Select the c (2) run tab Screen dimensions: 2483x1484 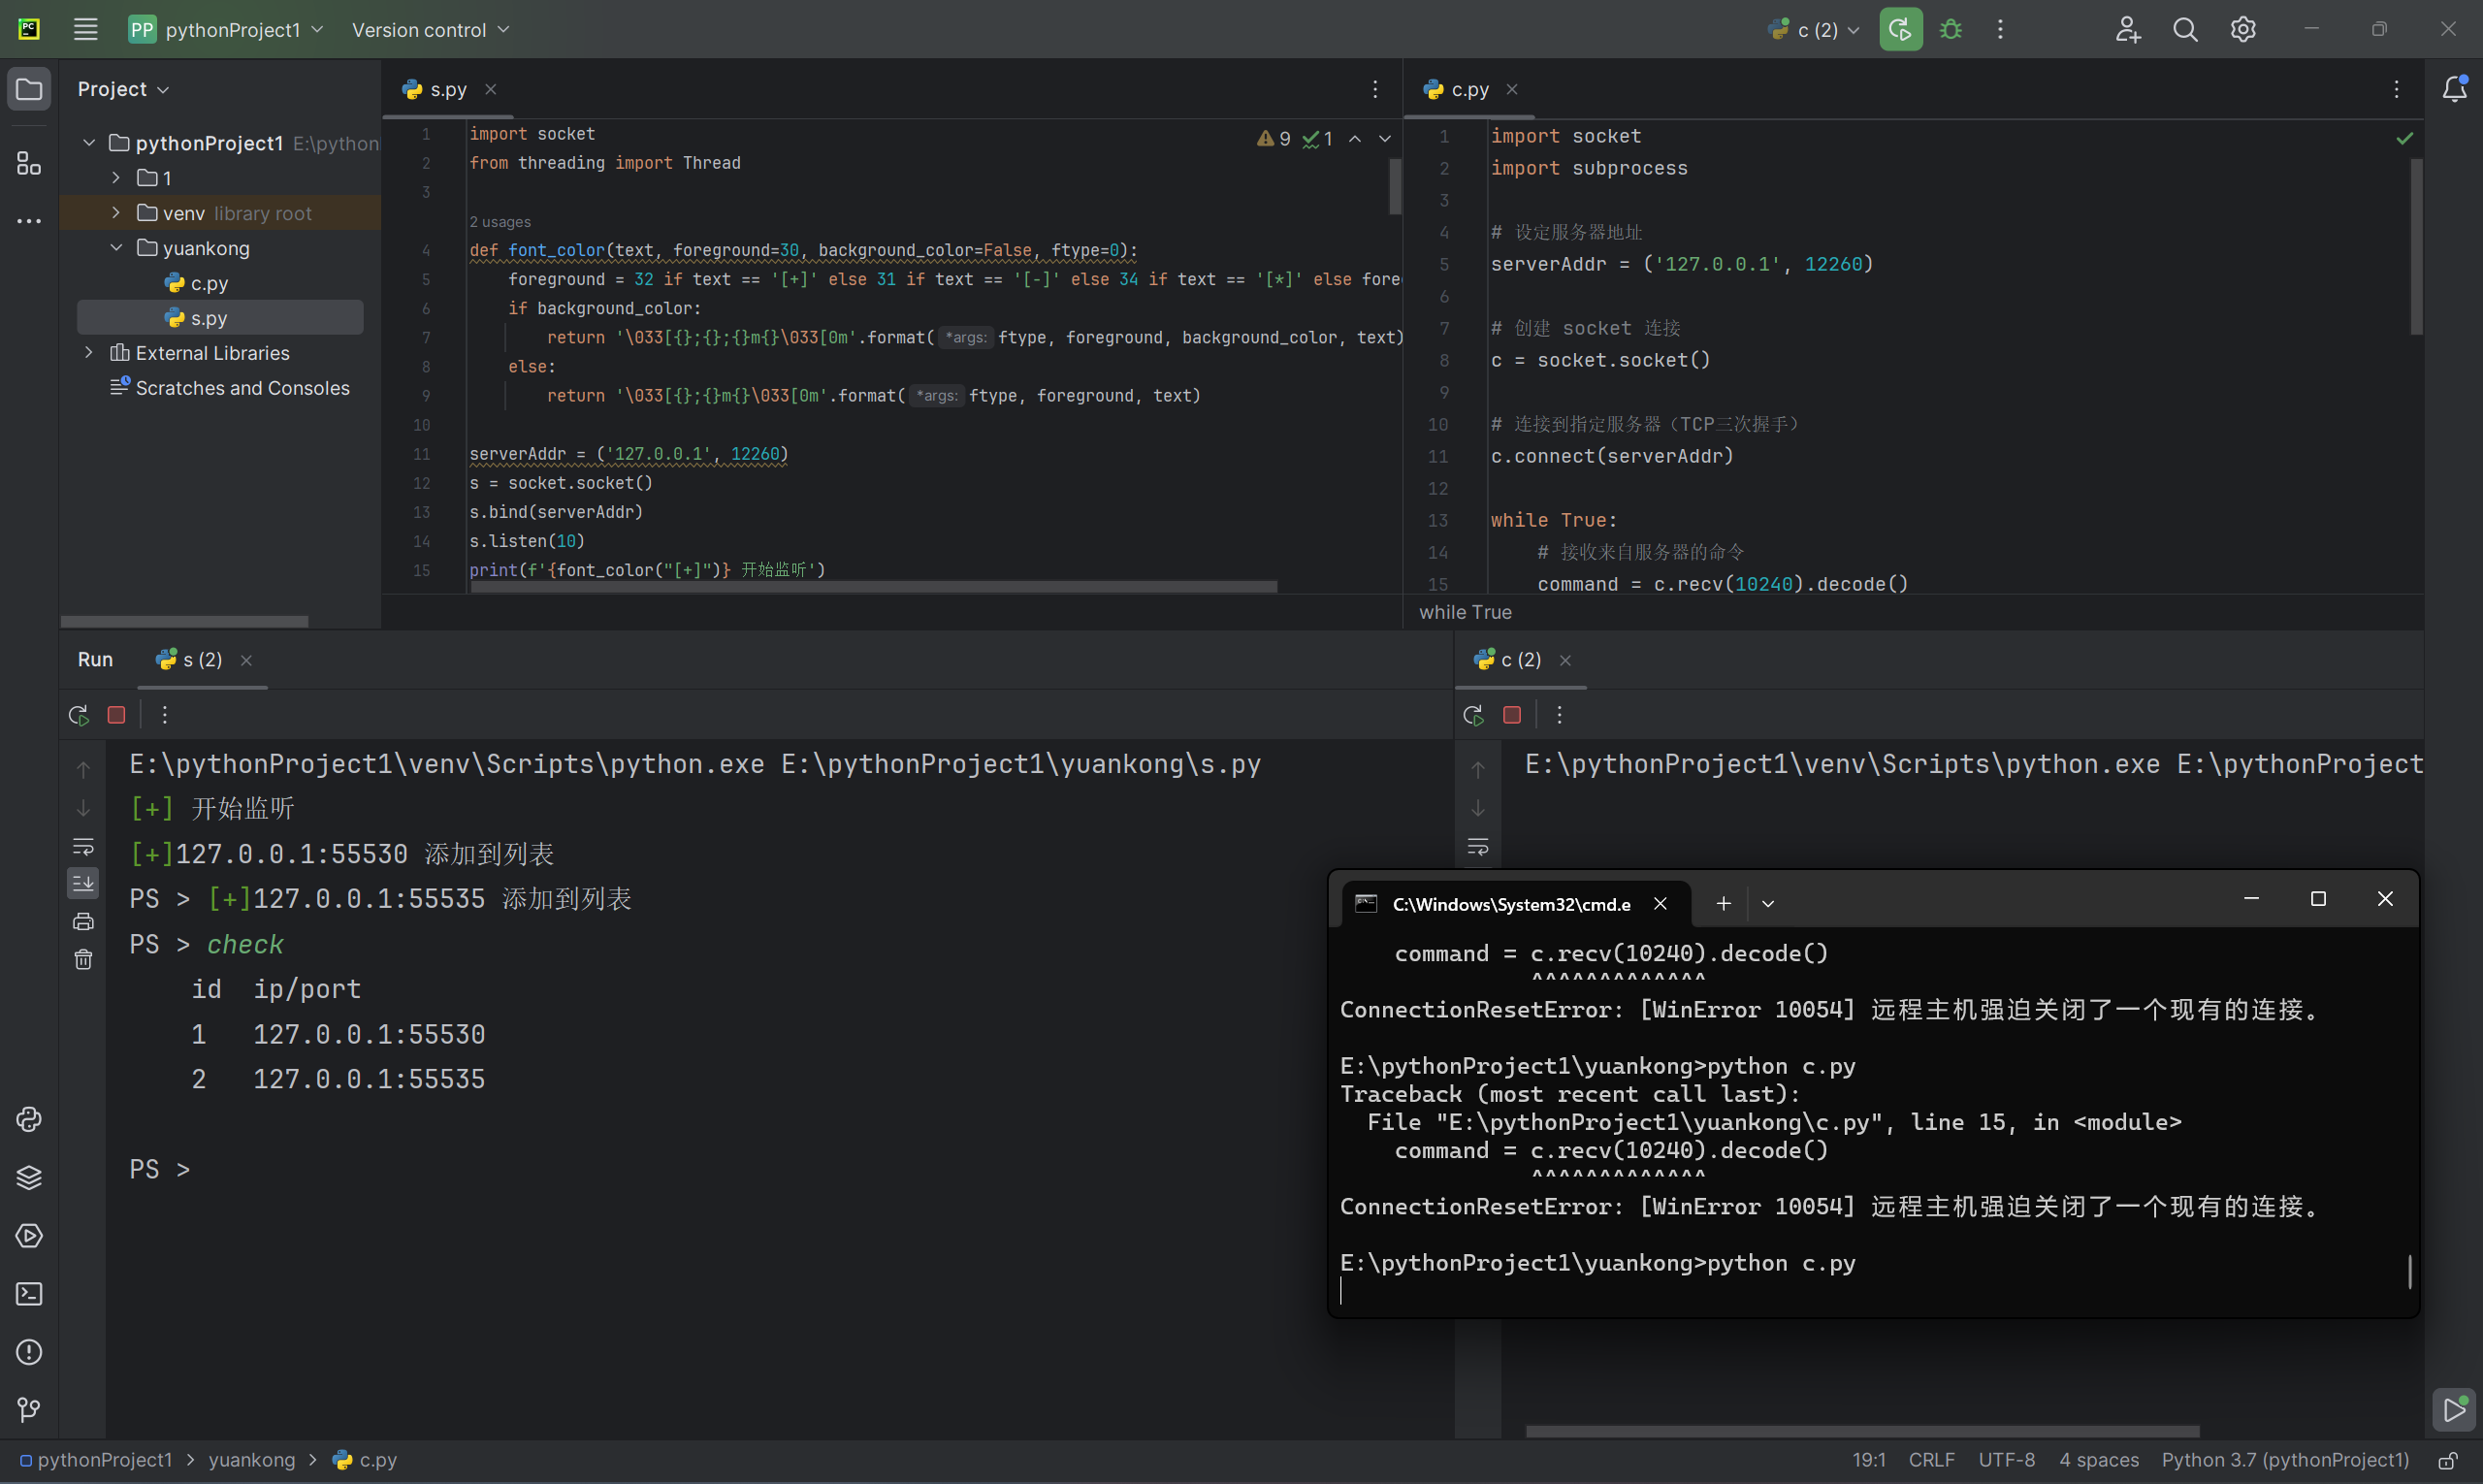(x=1521, y=659)
